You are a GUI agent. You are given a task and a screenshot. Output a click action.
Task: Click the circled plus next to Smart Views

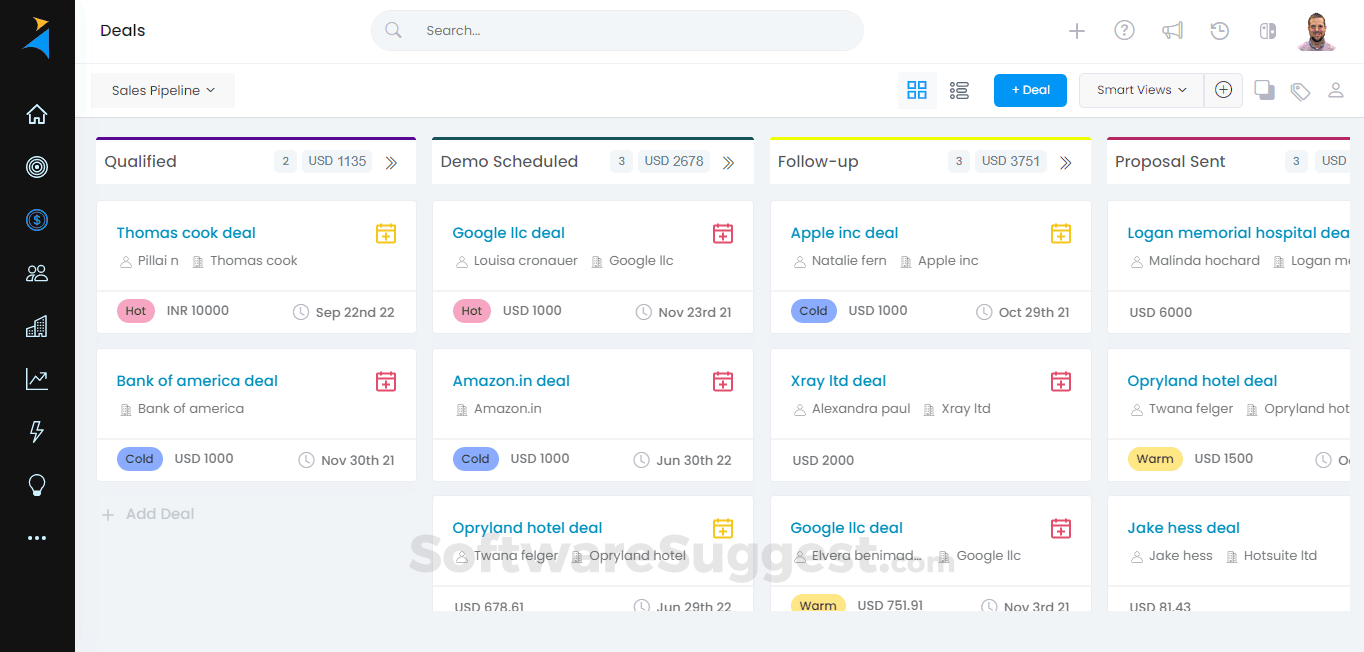point(1223,90)
